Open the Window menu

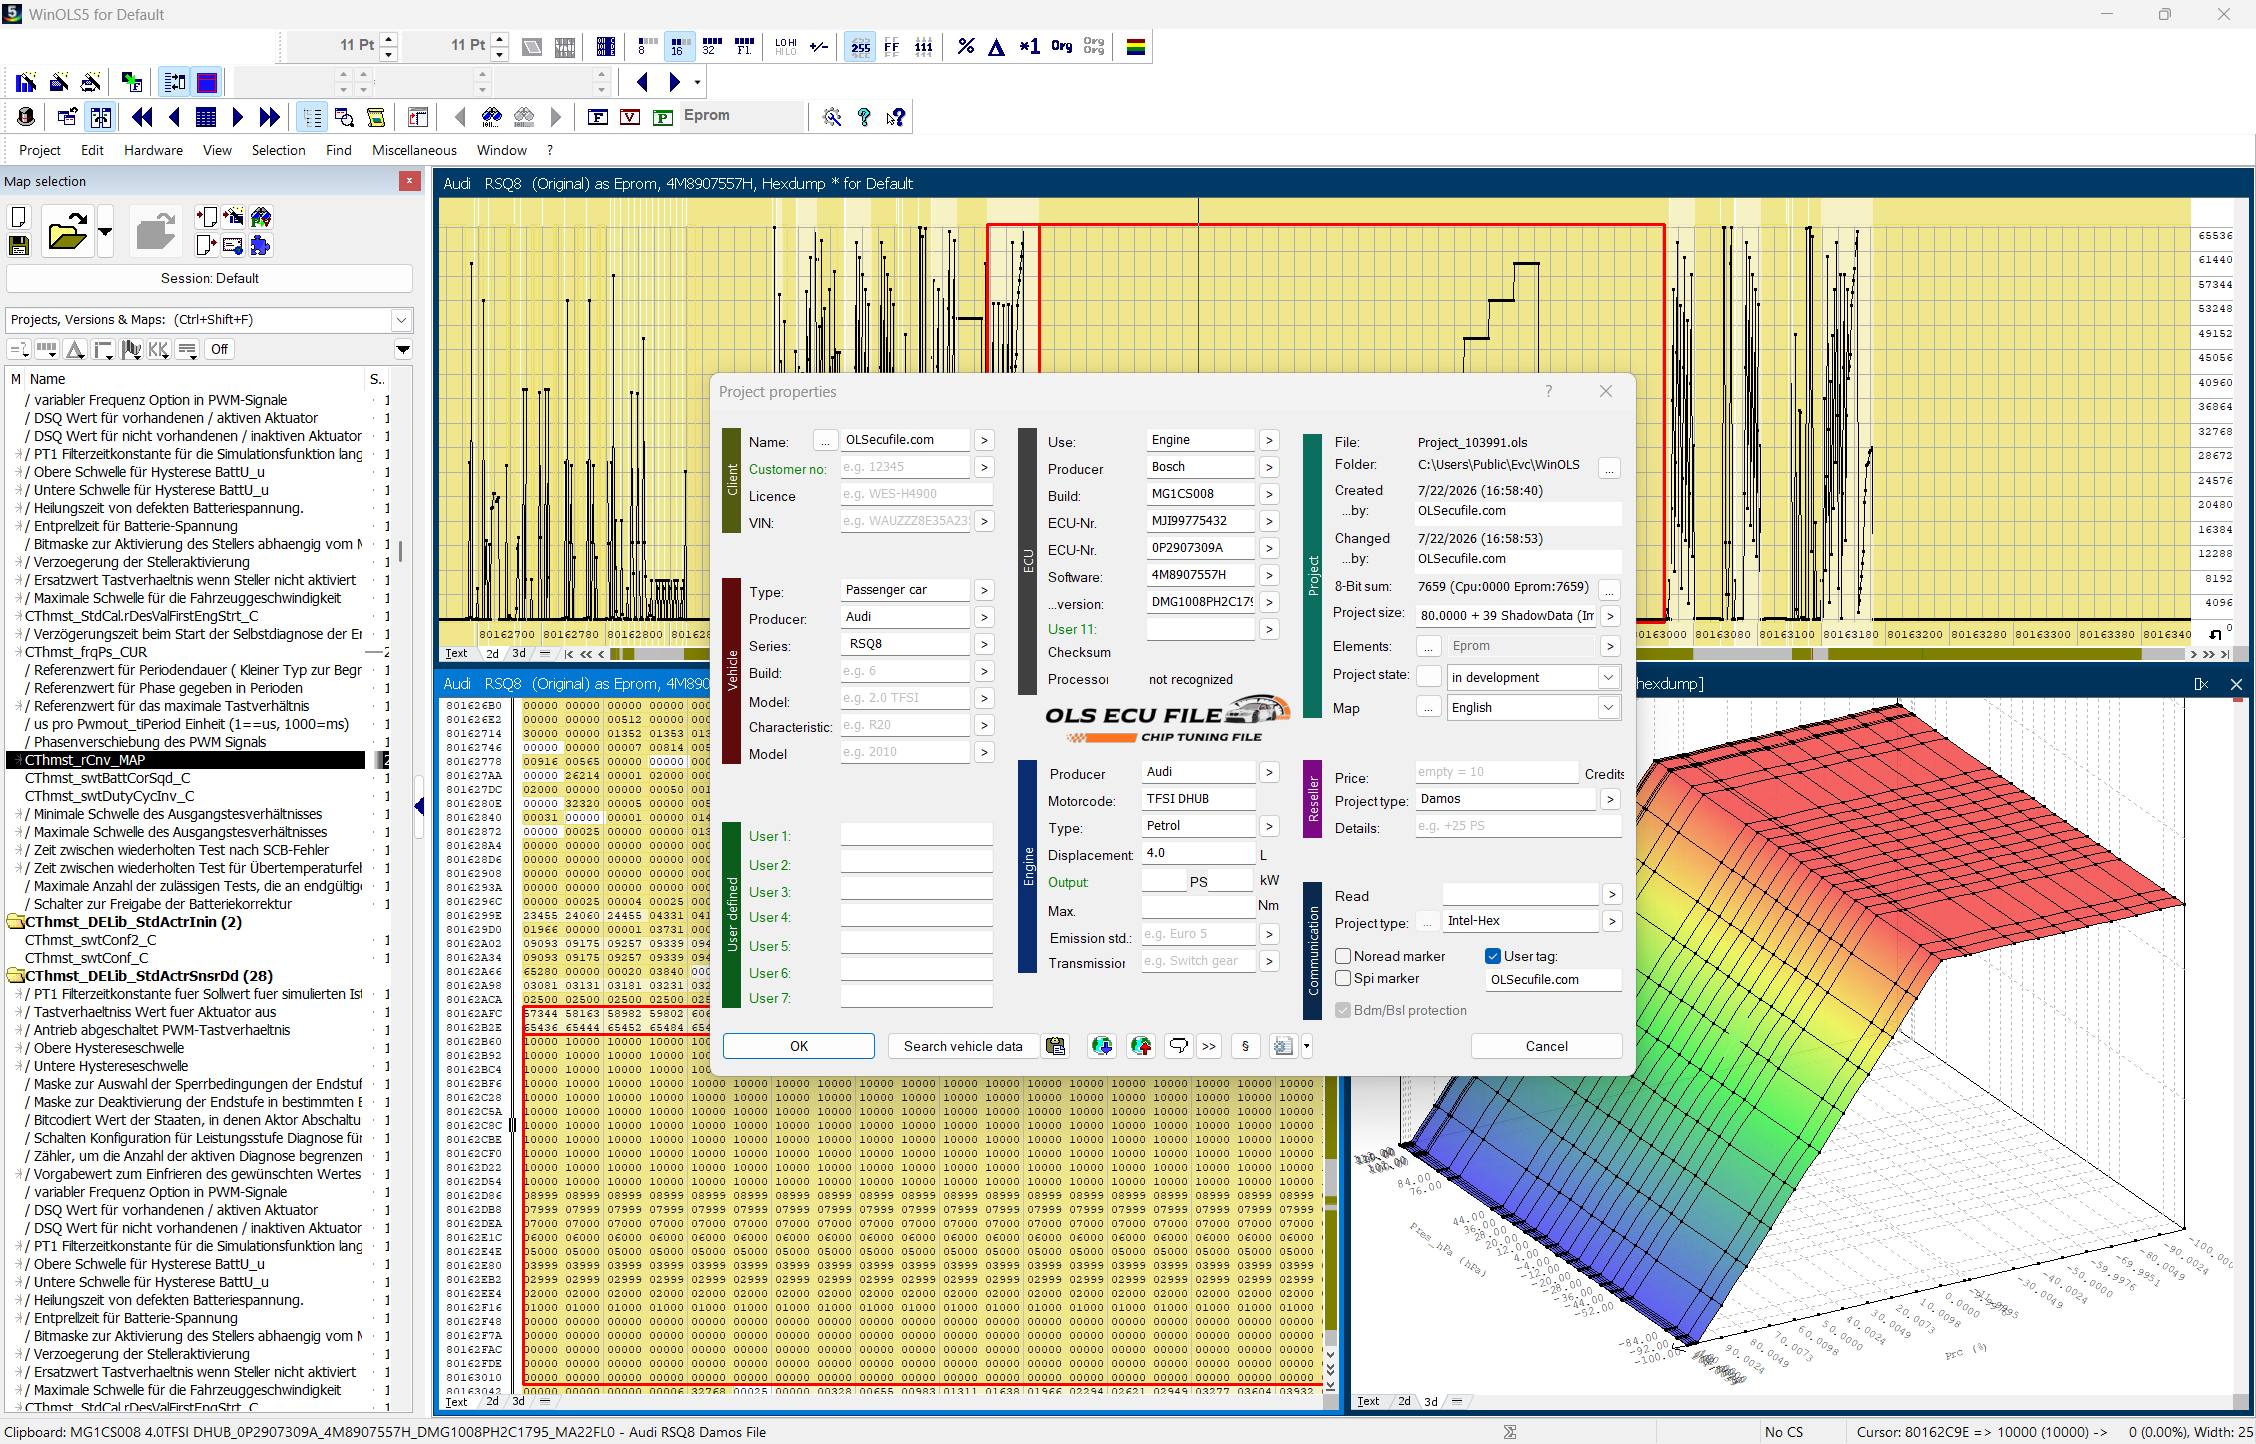501,150
